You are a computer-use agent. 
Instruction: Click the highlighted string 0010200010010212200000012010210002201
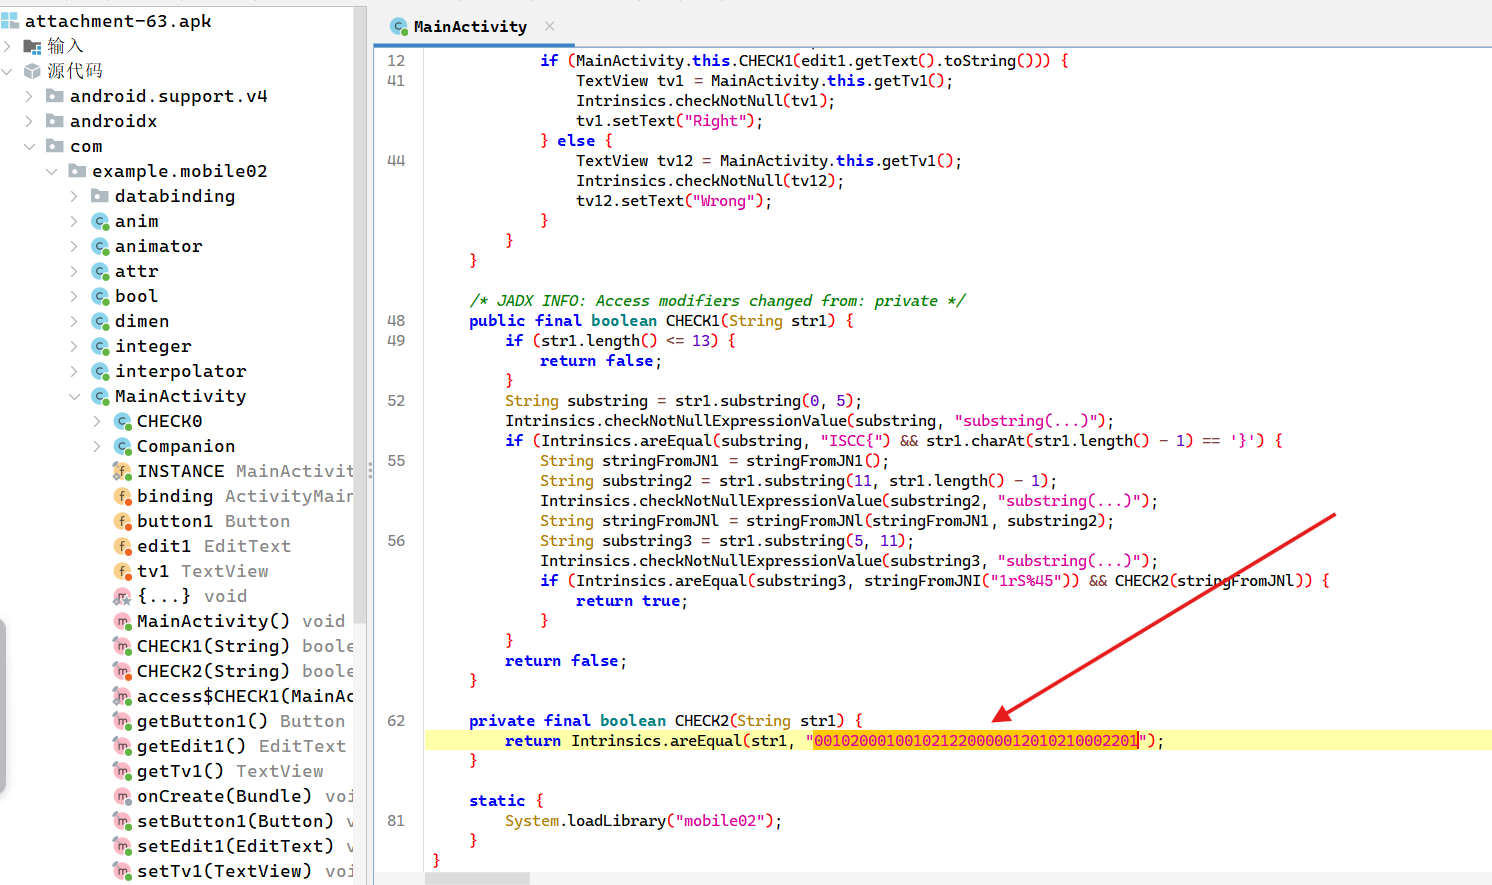(x=976, y=741)
